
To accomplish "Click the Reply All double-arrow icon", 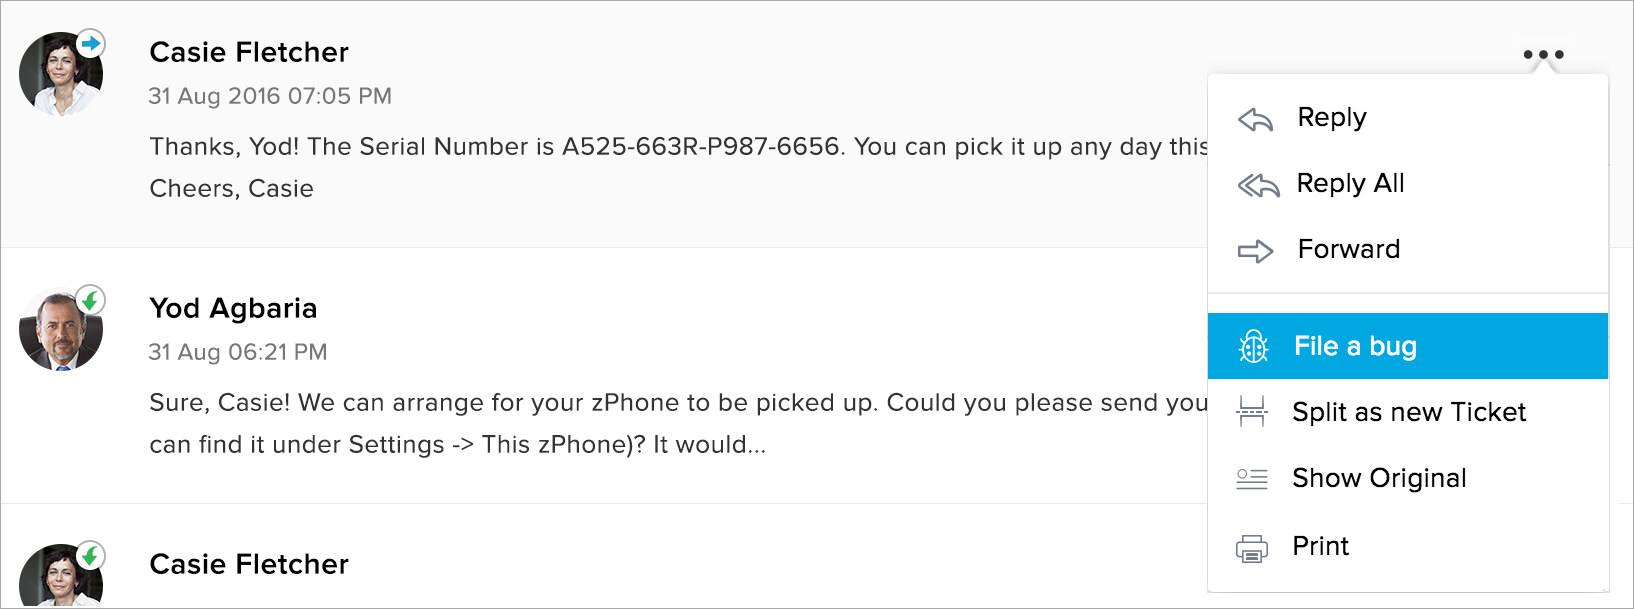I will tap(1257, 185).
